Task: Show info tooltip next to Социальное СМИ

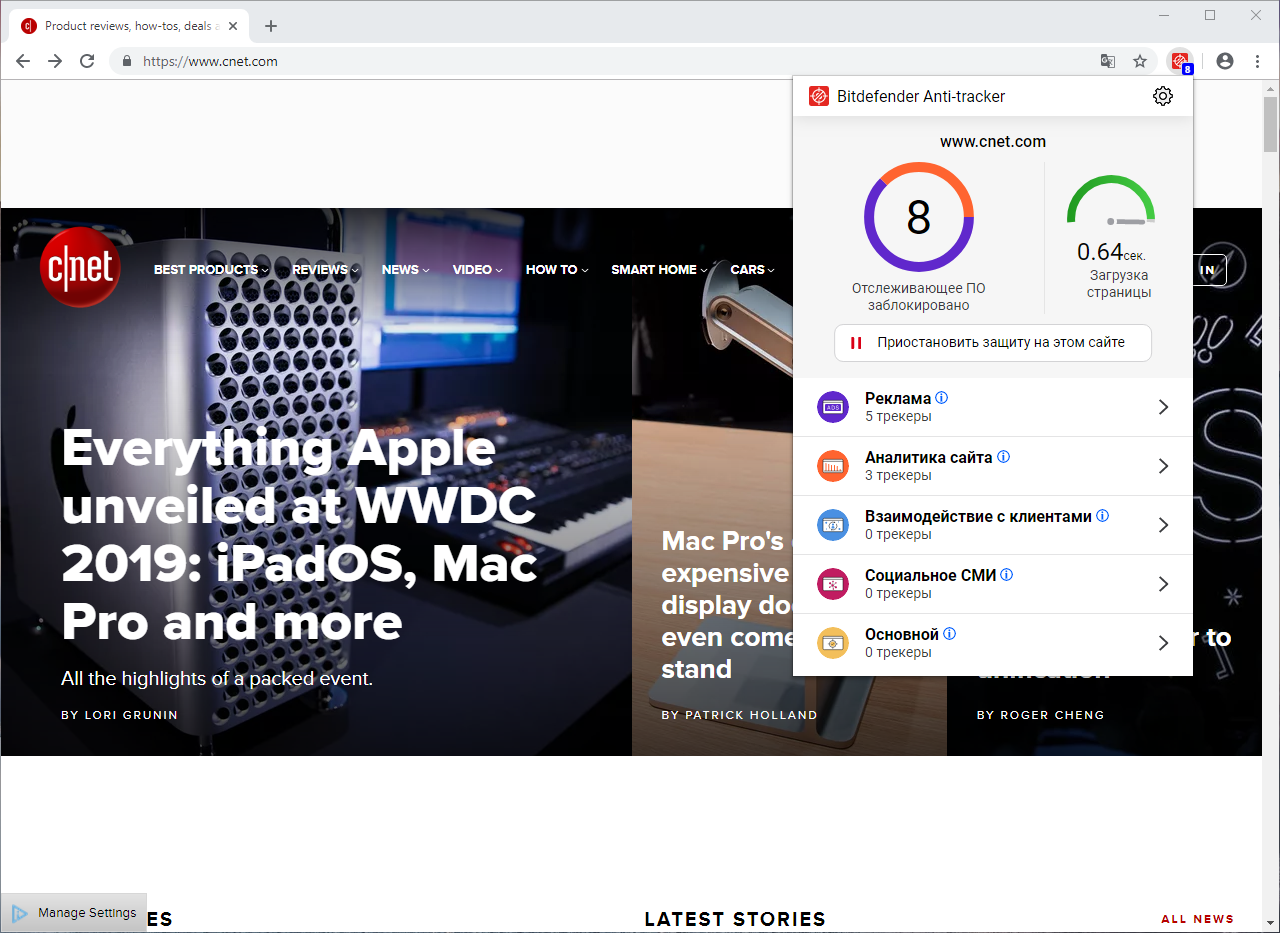Action: coord(1006,575)
